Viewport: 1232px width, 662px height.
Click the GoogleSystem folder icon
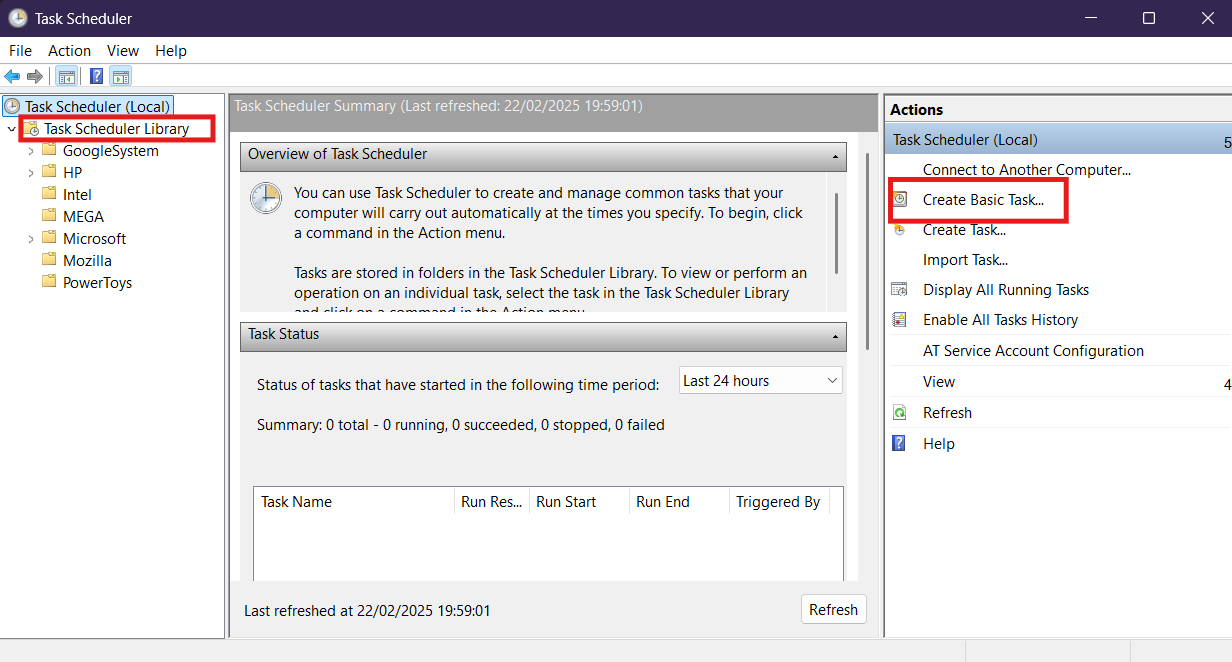tap(50, 151)
